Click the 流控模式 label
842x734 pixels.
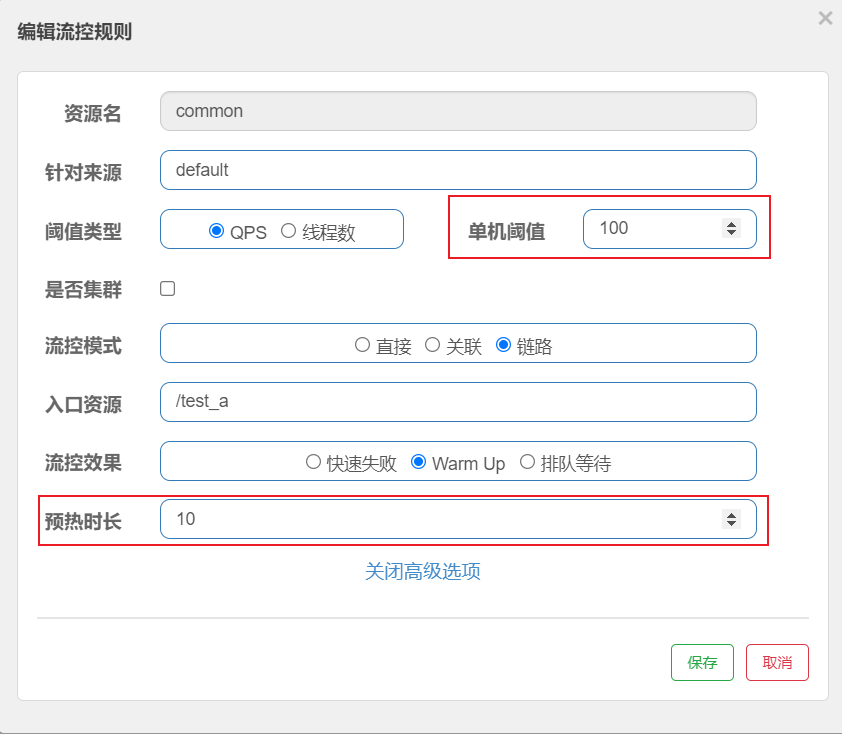point(83,346)
